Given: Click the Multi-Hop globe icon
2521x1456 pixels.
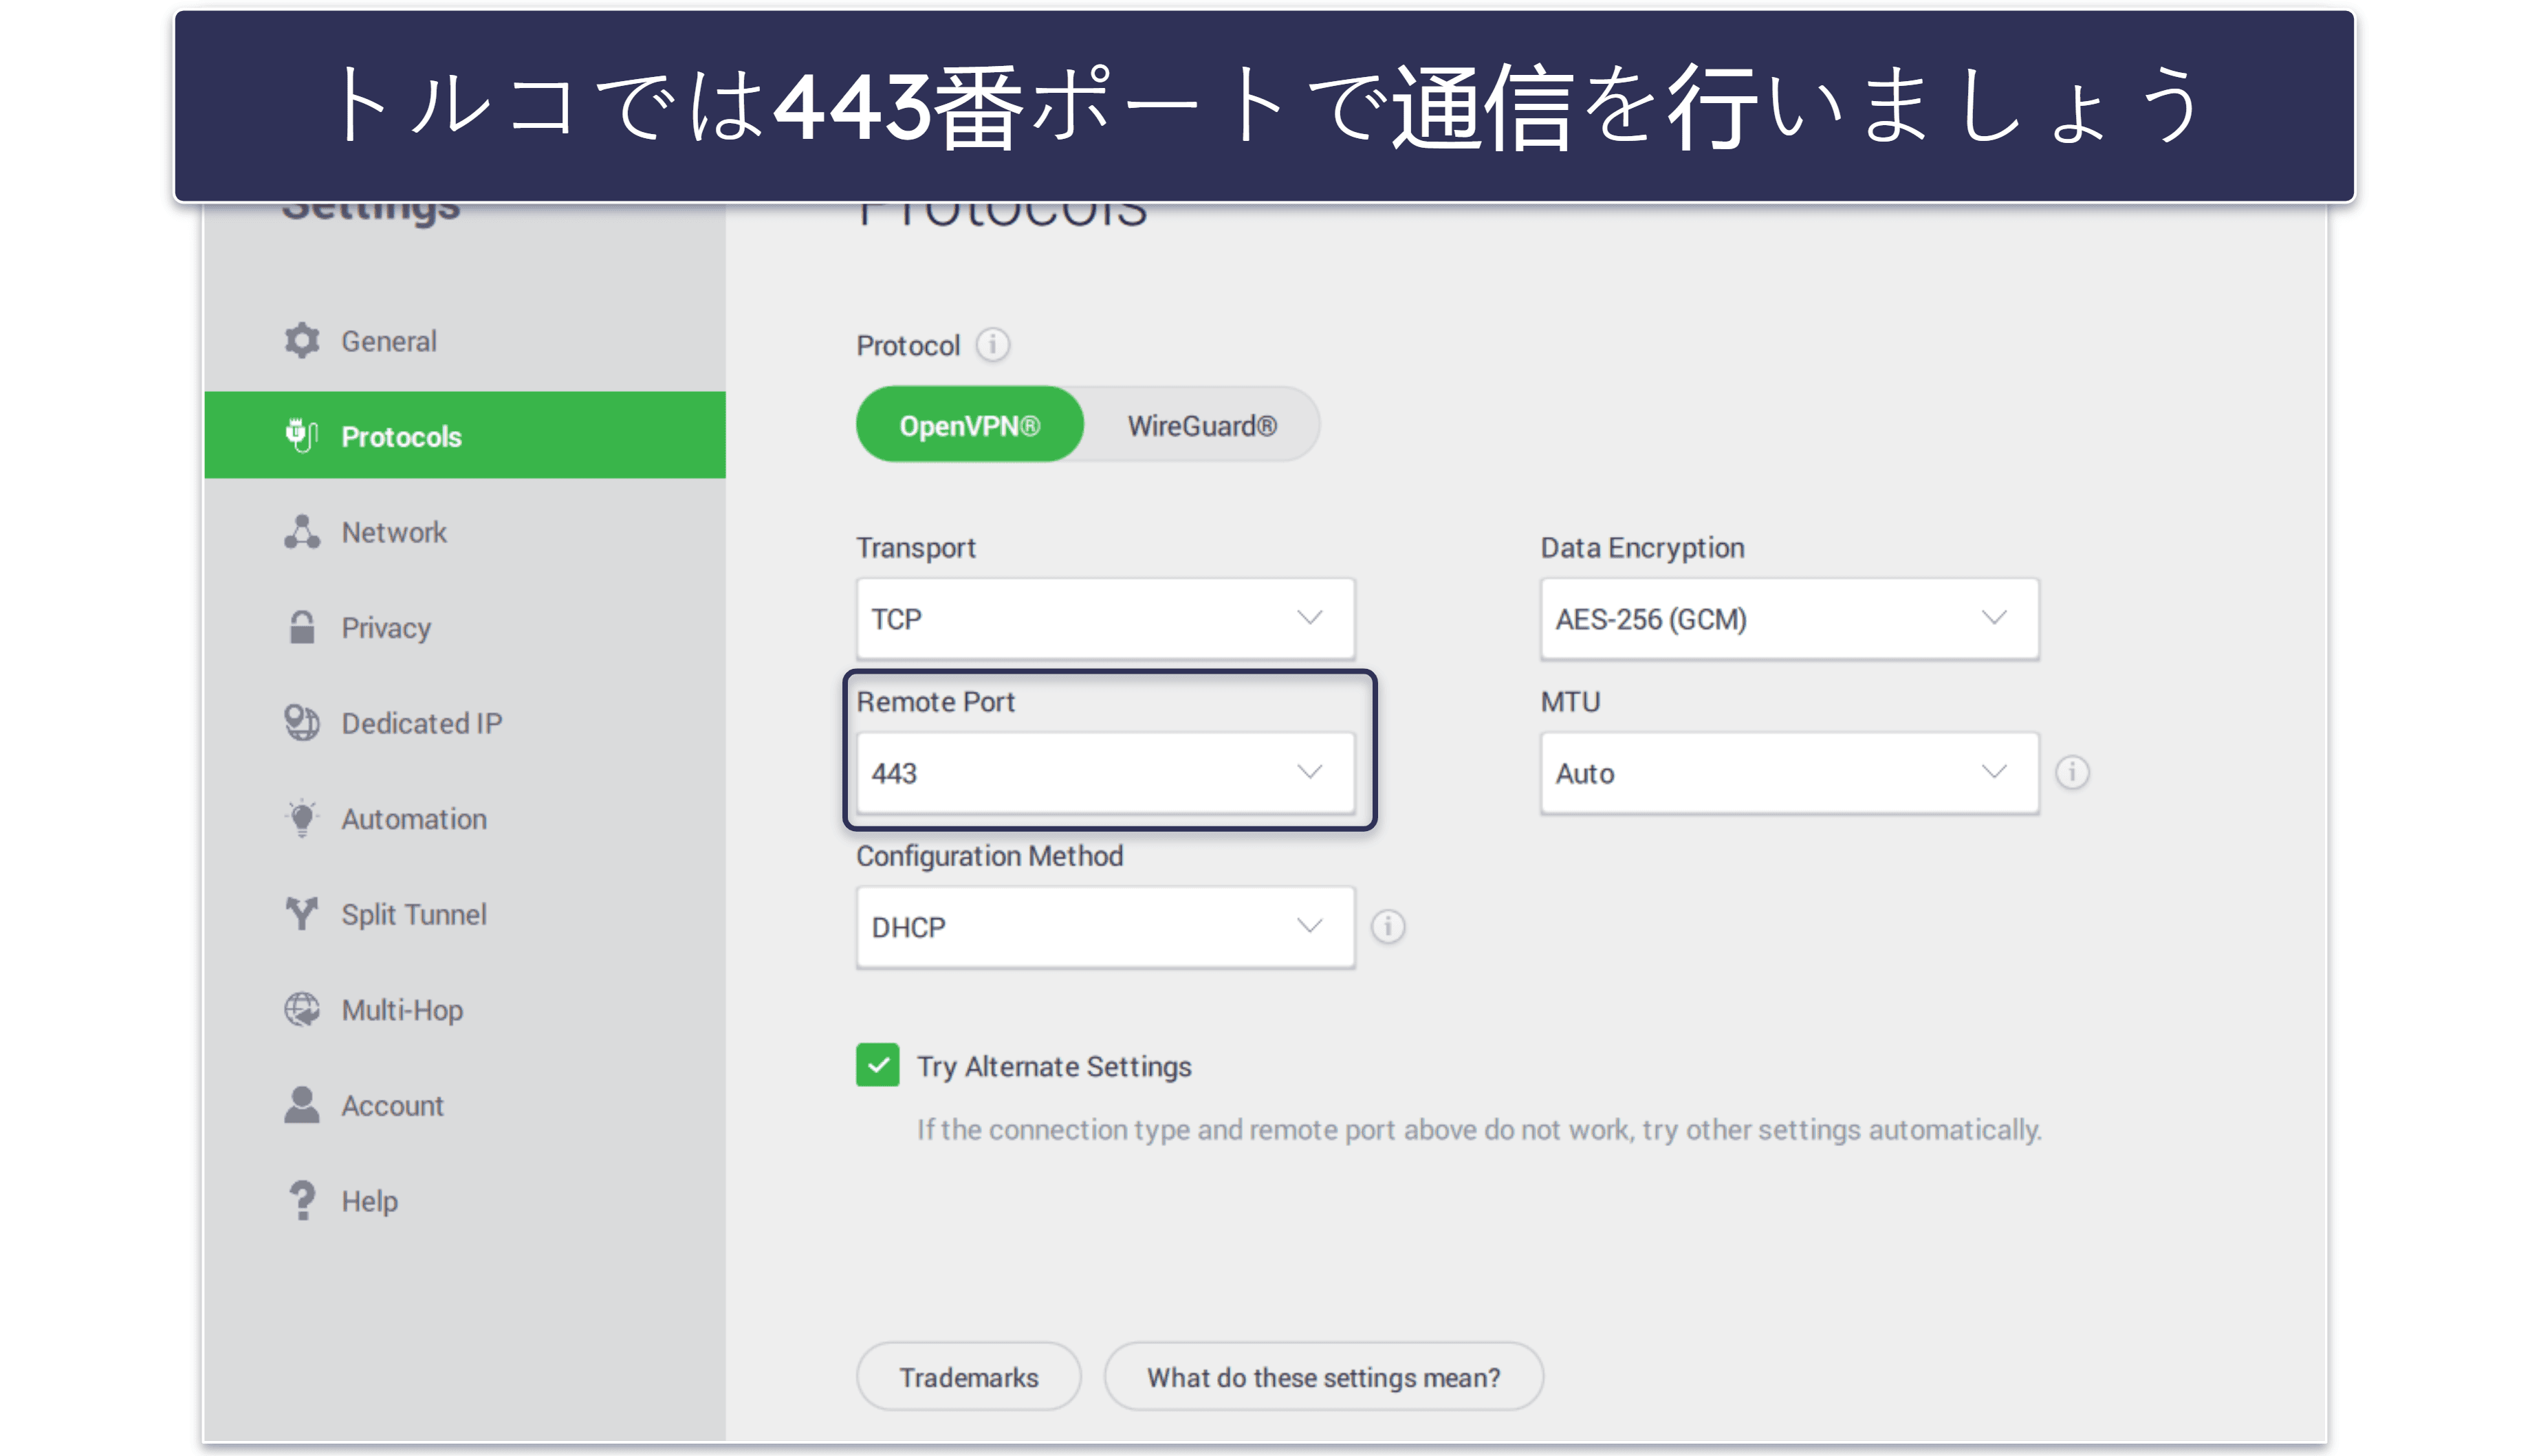Looking at the screenshot, I should point(301,1009).
